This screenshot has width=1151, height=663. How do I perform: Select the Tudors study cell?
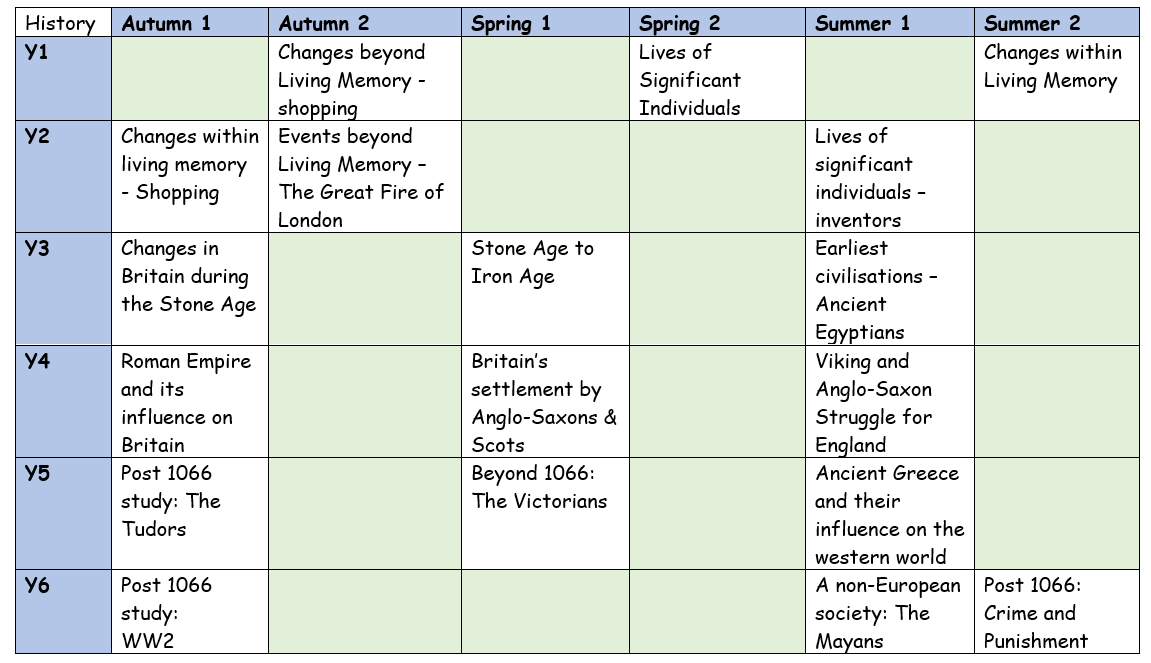(x=190, y=513)
